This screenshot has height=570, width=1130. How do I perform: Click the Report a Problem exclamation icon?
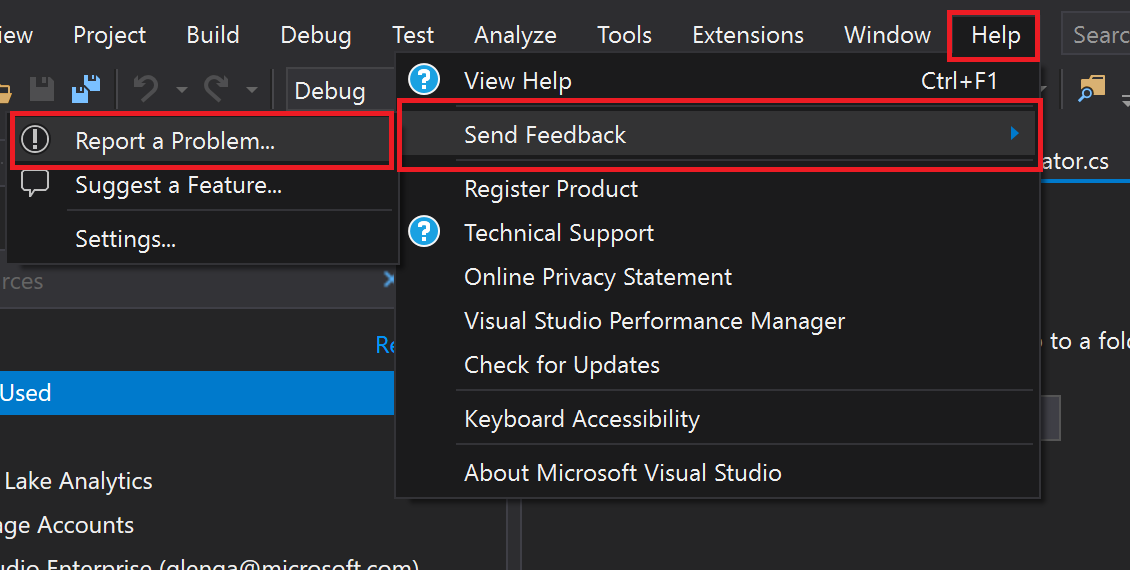pos(35,139)
